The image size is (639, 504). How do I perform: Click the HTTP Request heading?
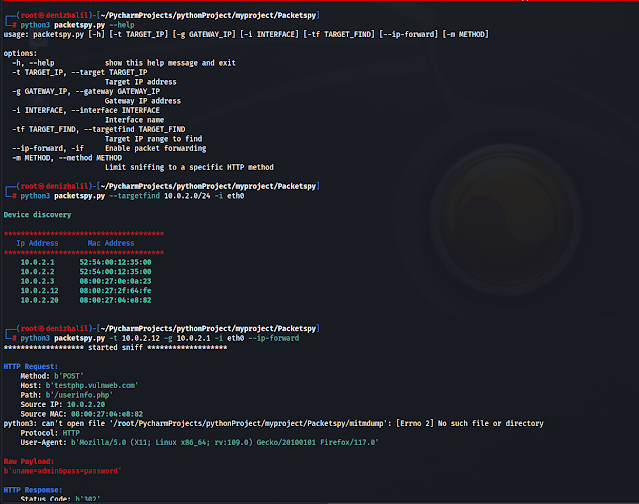point(31,367)
